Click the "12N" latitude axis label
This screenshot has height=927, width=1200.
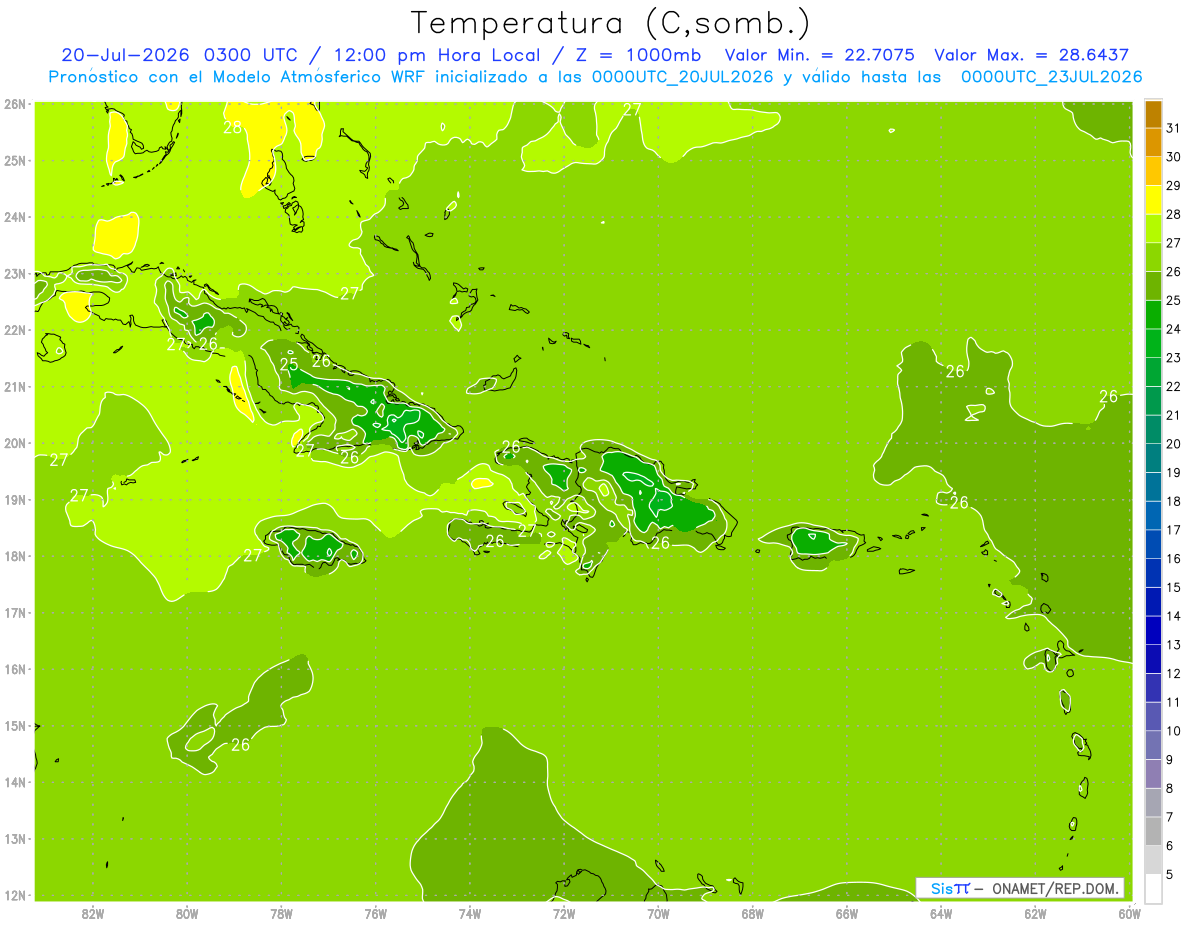point(14,895)
